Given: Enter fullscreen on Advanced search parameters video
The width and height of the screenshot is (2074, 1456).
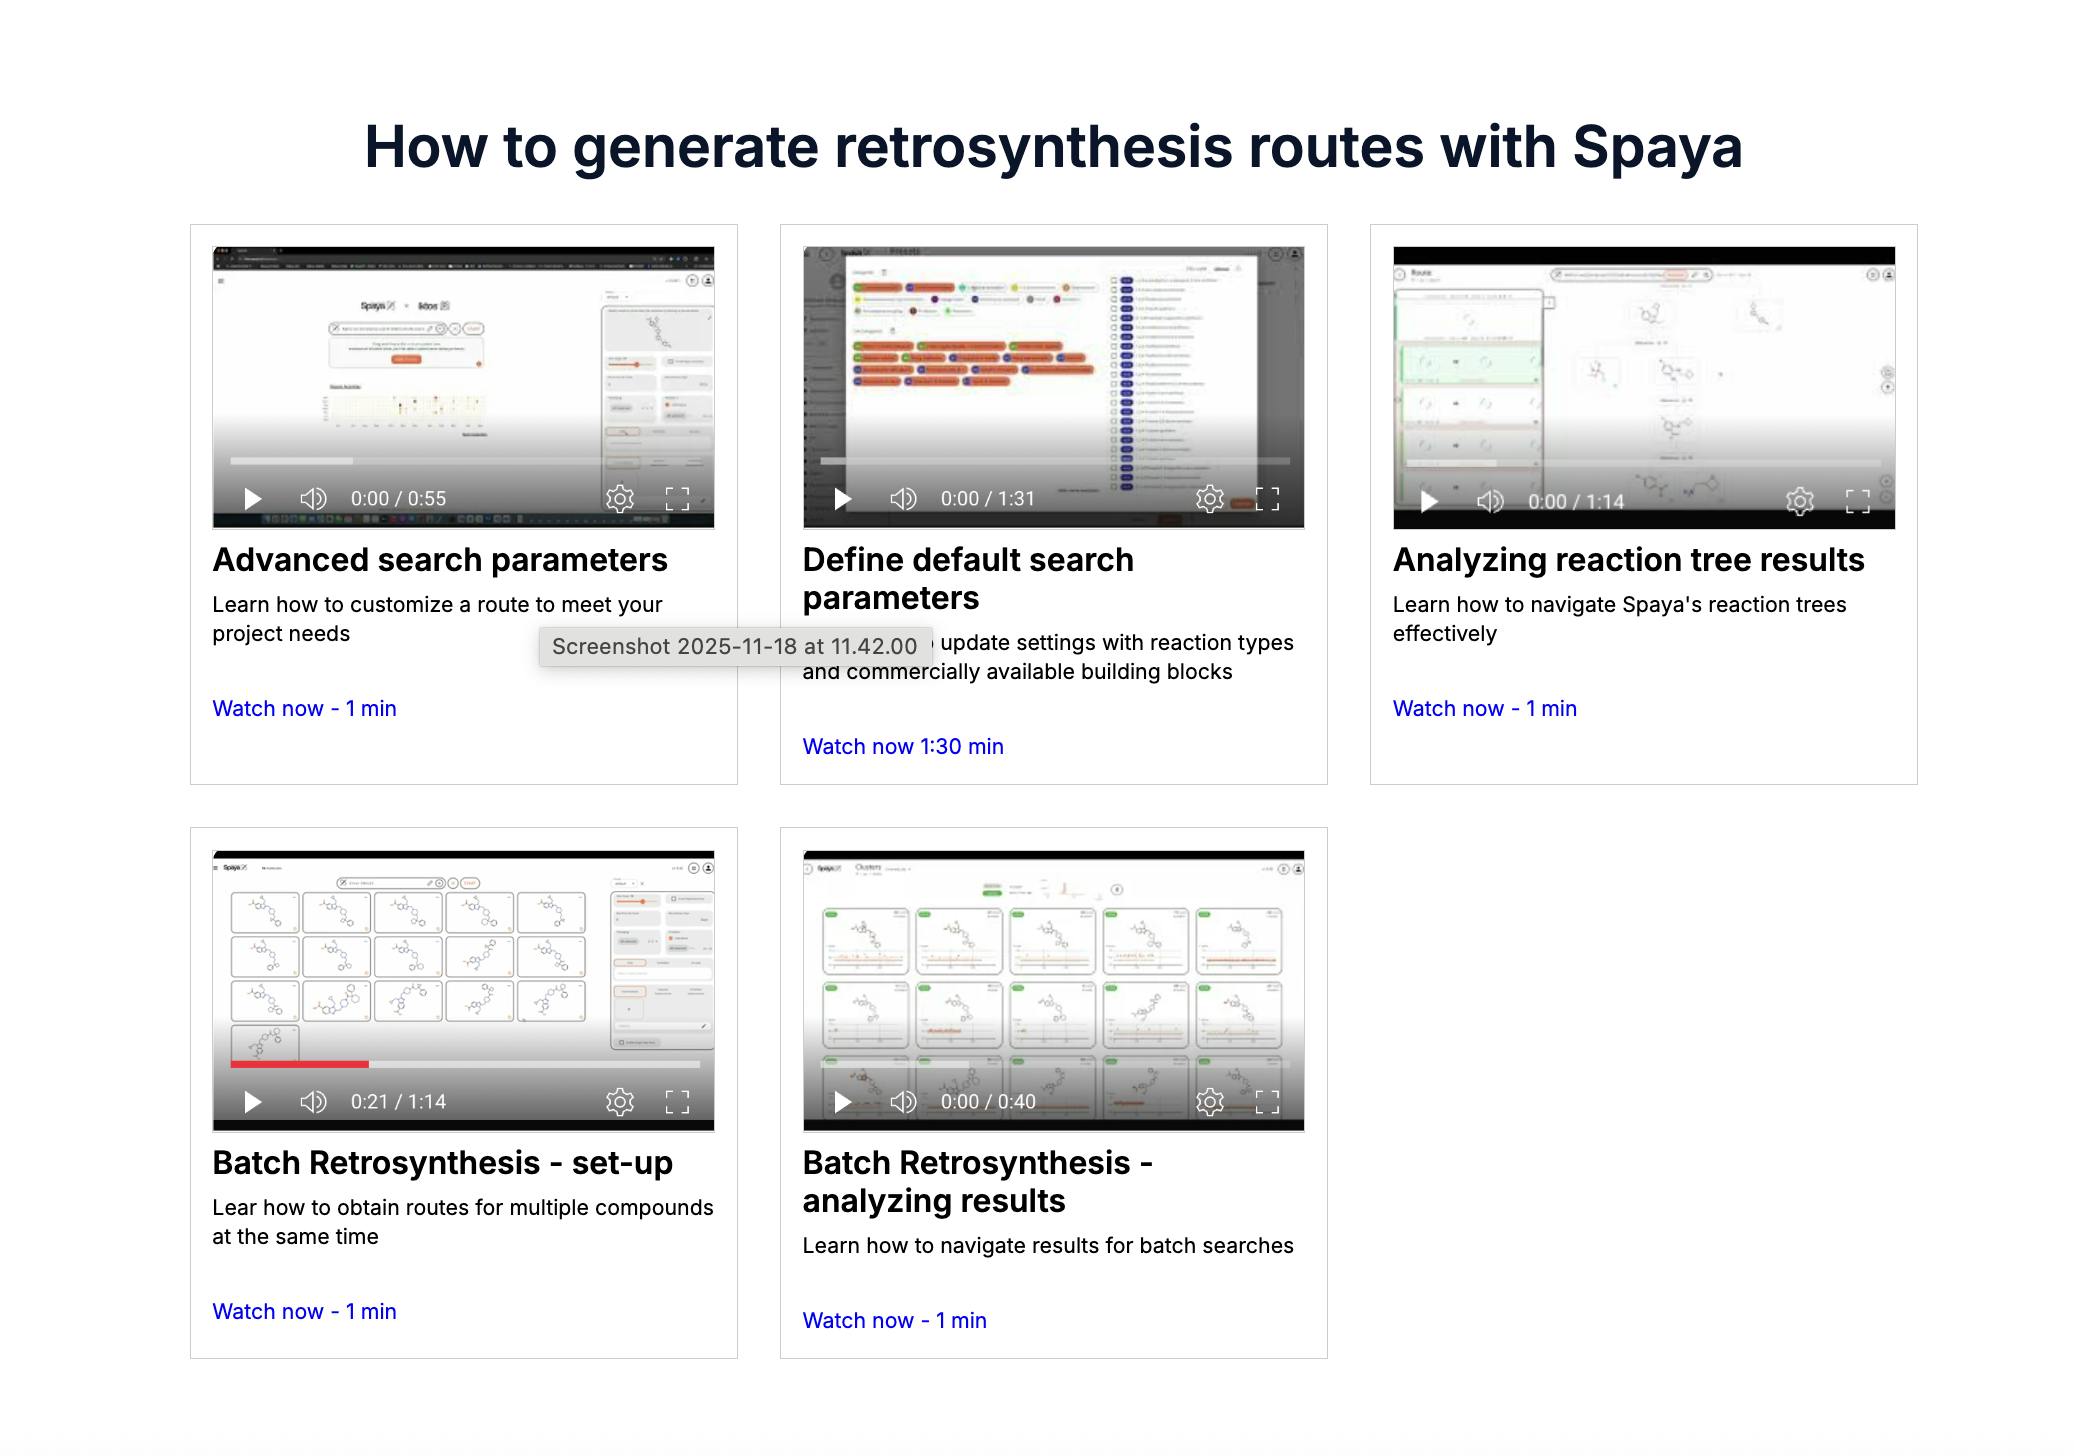Looking at the screenshot, I should [678, 499].
